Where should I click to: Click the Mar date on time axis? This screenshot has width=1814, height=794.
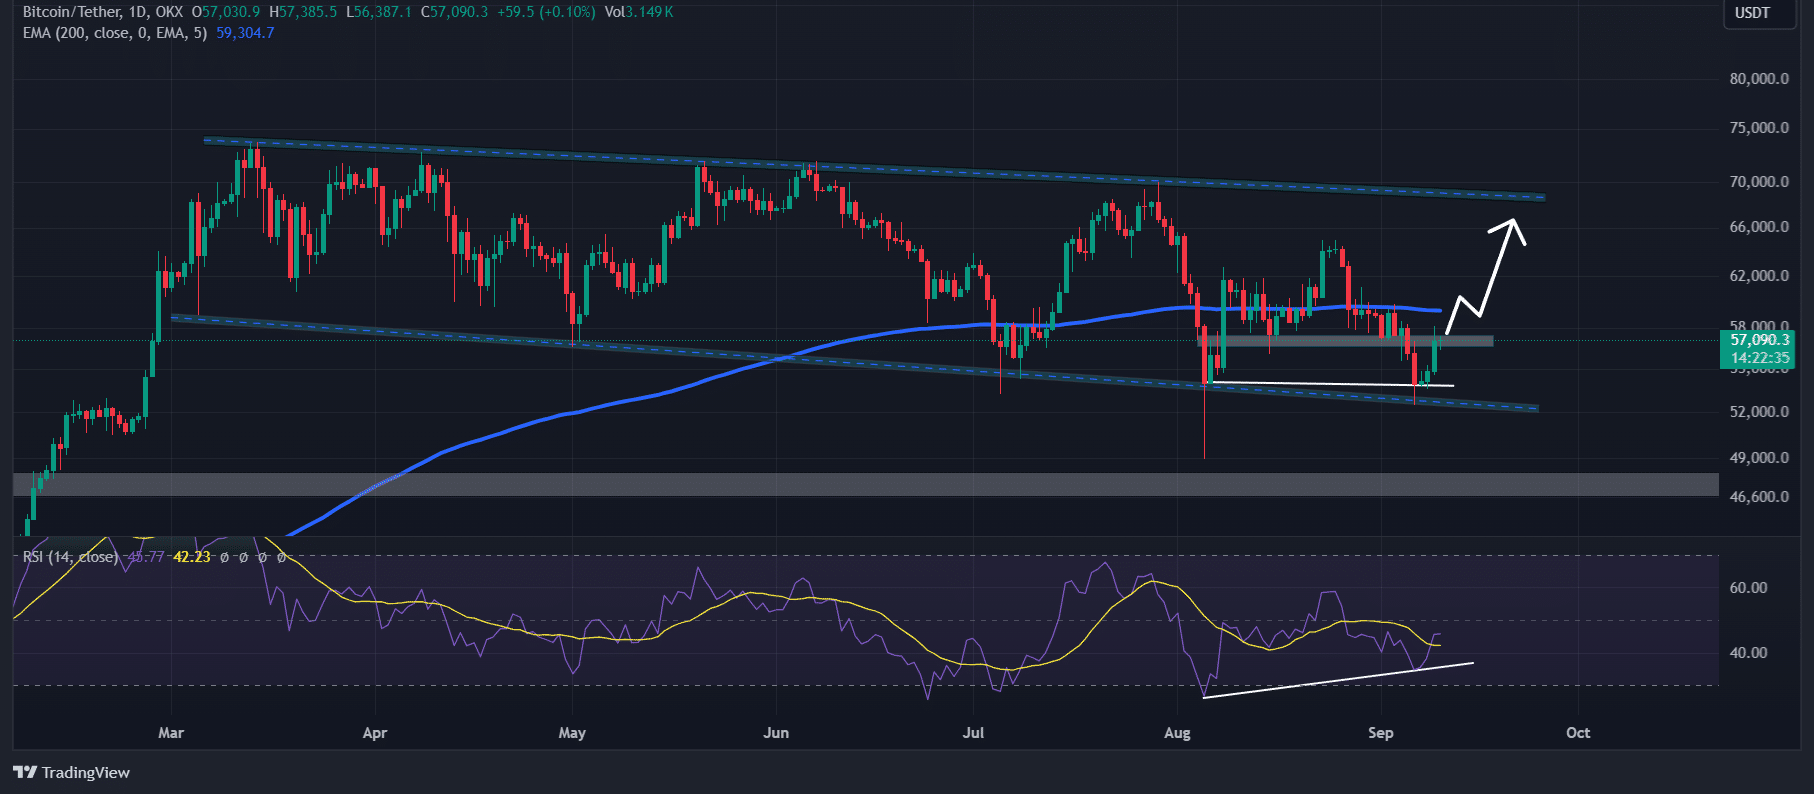pos(171,733)
